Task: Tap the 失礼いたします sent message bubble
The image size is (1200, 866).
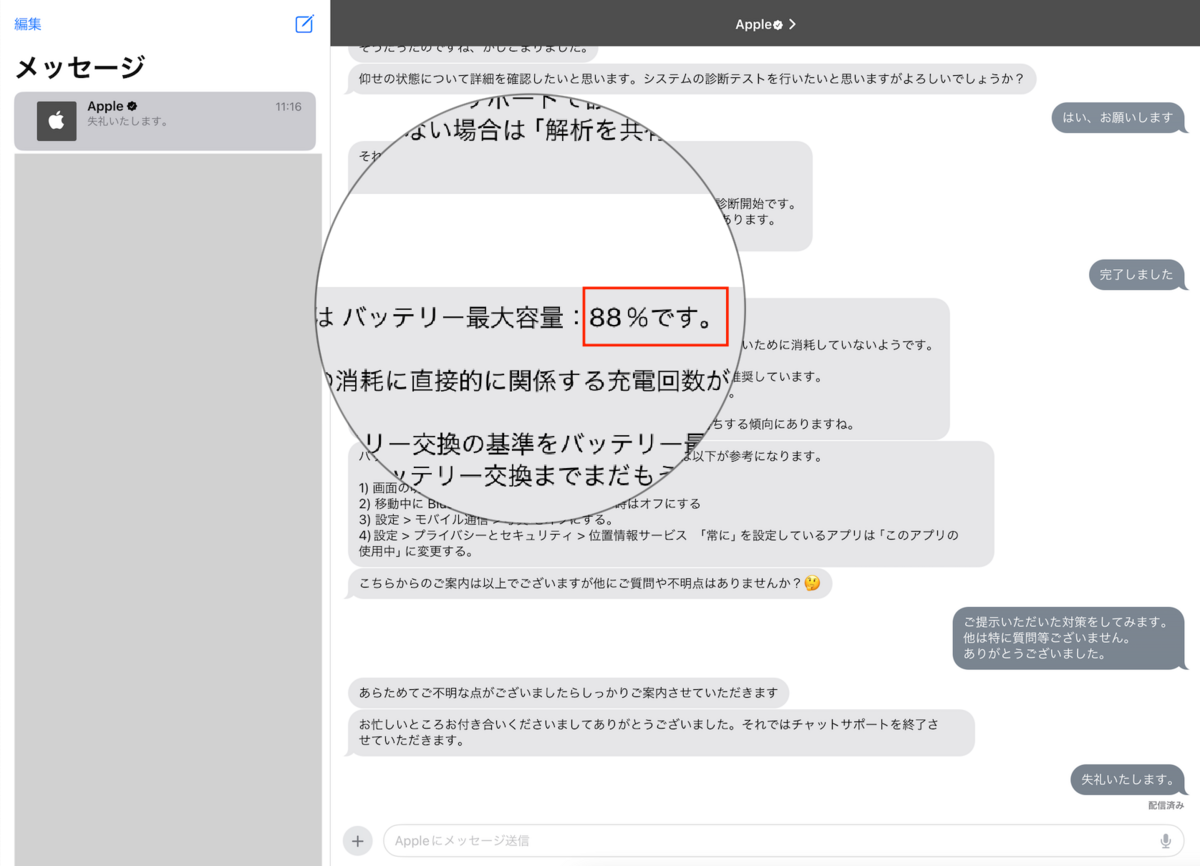Action: pyautogui.click(x=1128, y=780)
